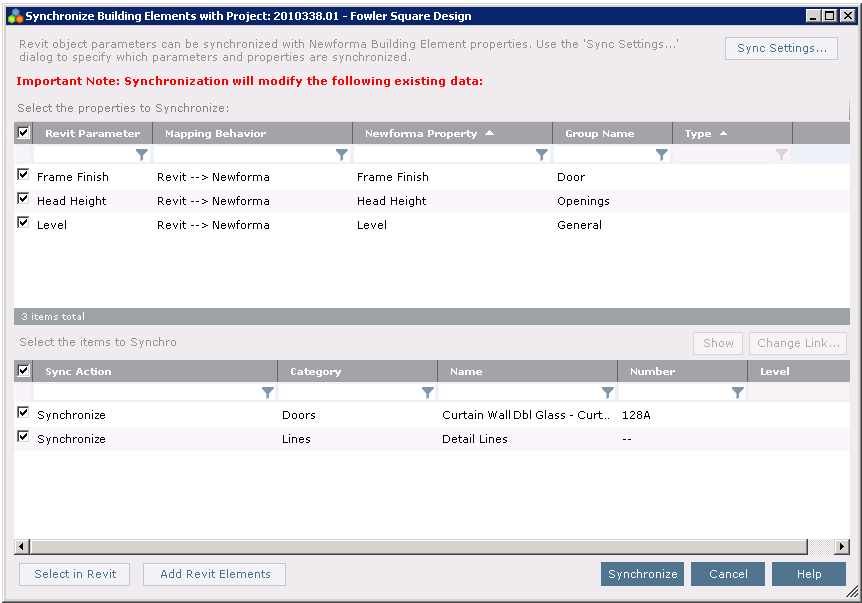Toggle the select-all checkbox in properties header
This screenshot has width=862, height=603.
(x=23, y=132)
